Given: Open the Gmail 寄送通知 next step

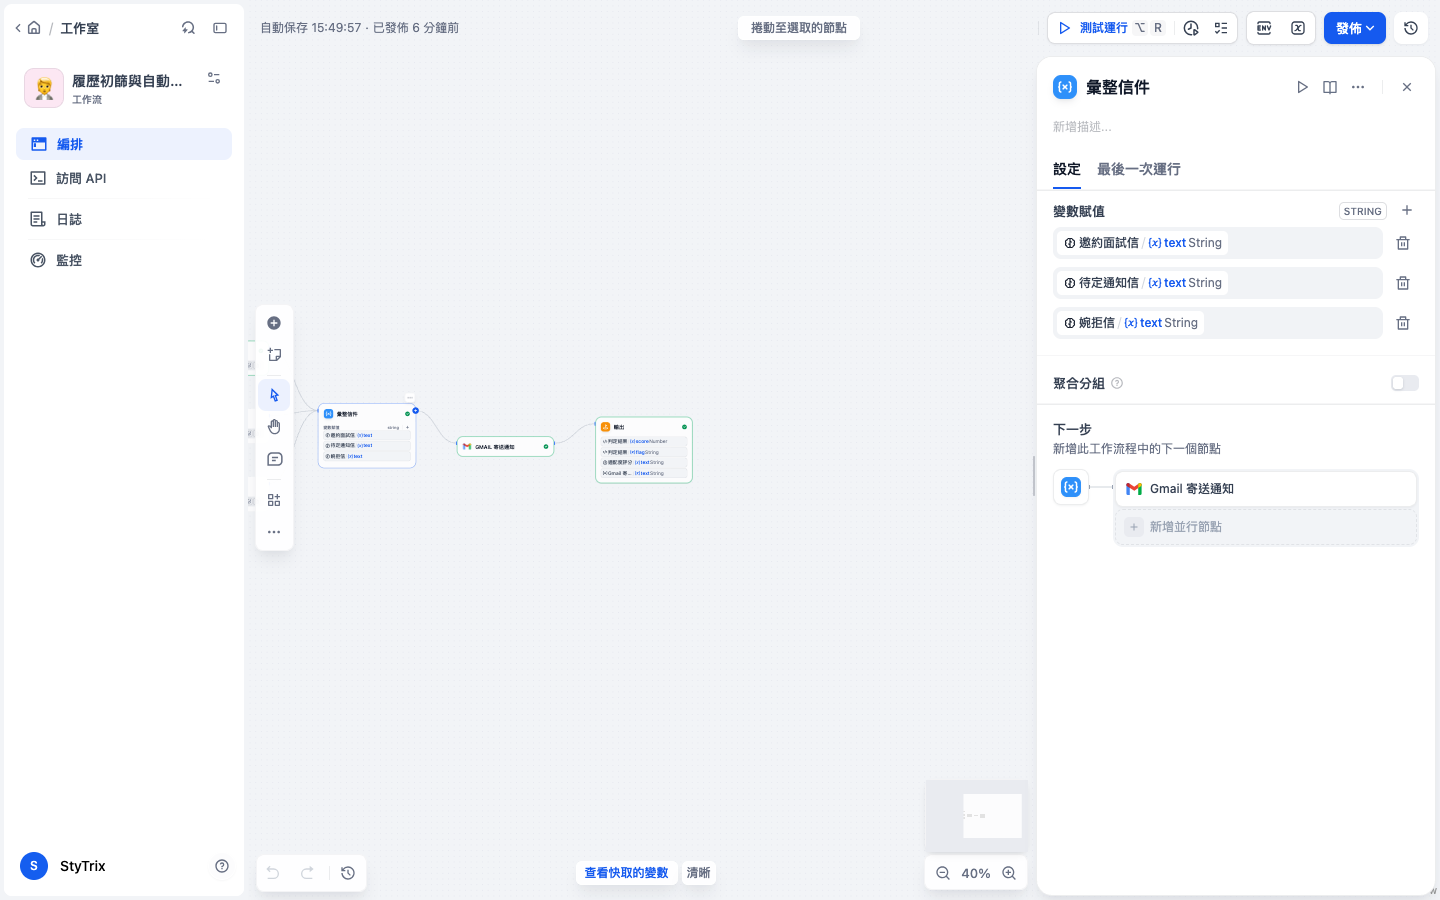Looking at the screenshot, I should [1266, 489].
